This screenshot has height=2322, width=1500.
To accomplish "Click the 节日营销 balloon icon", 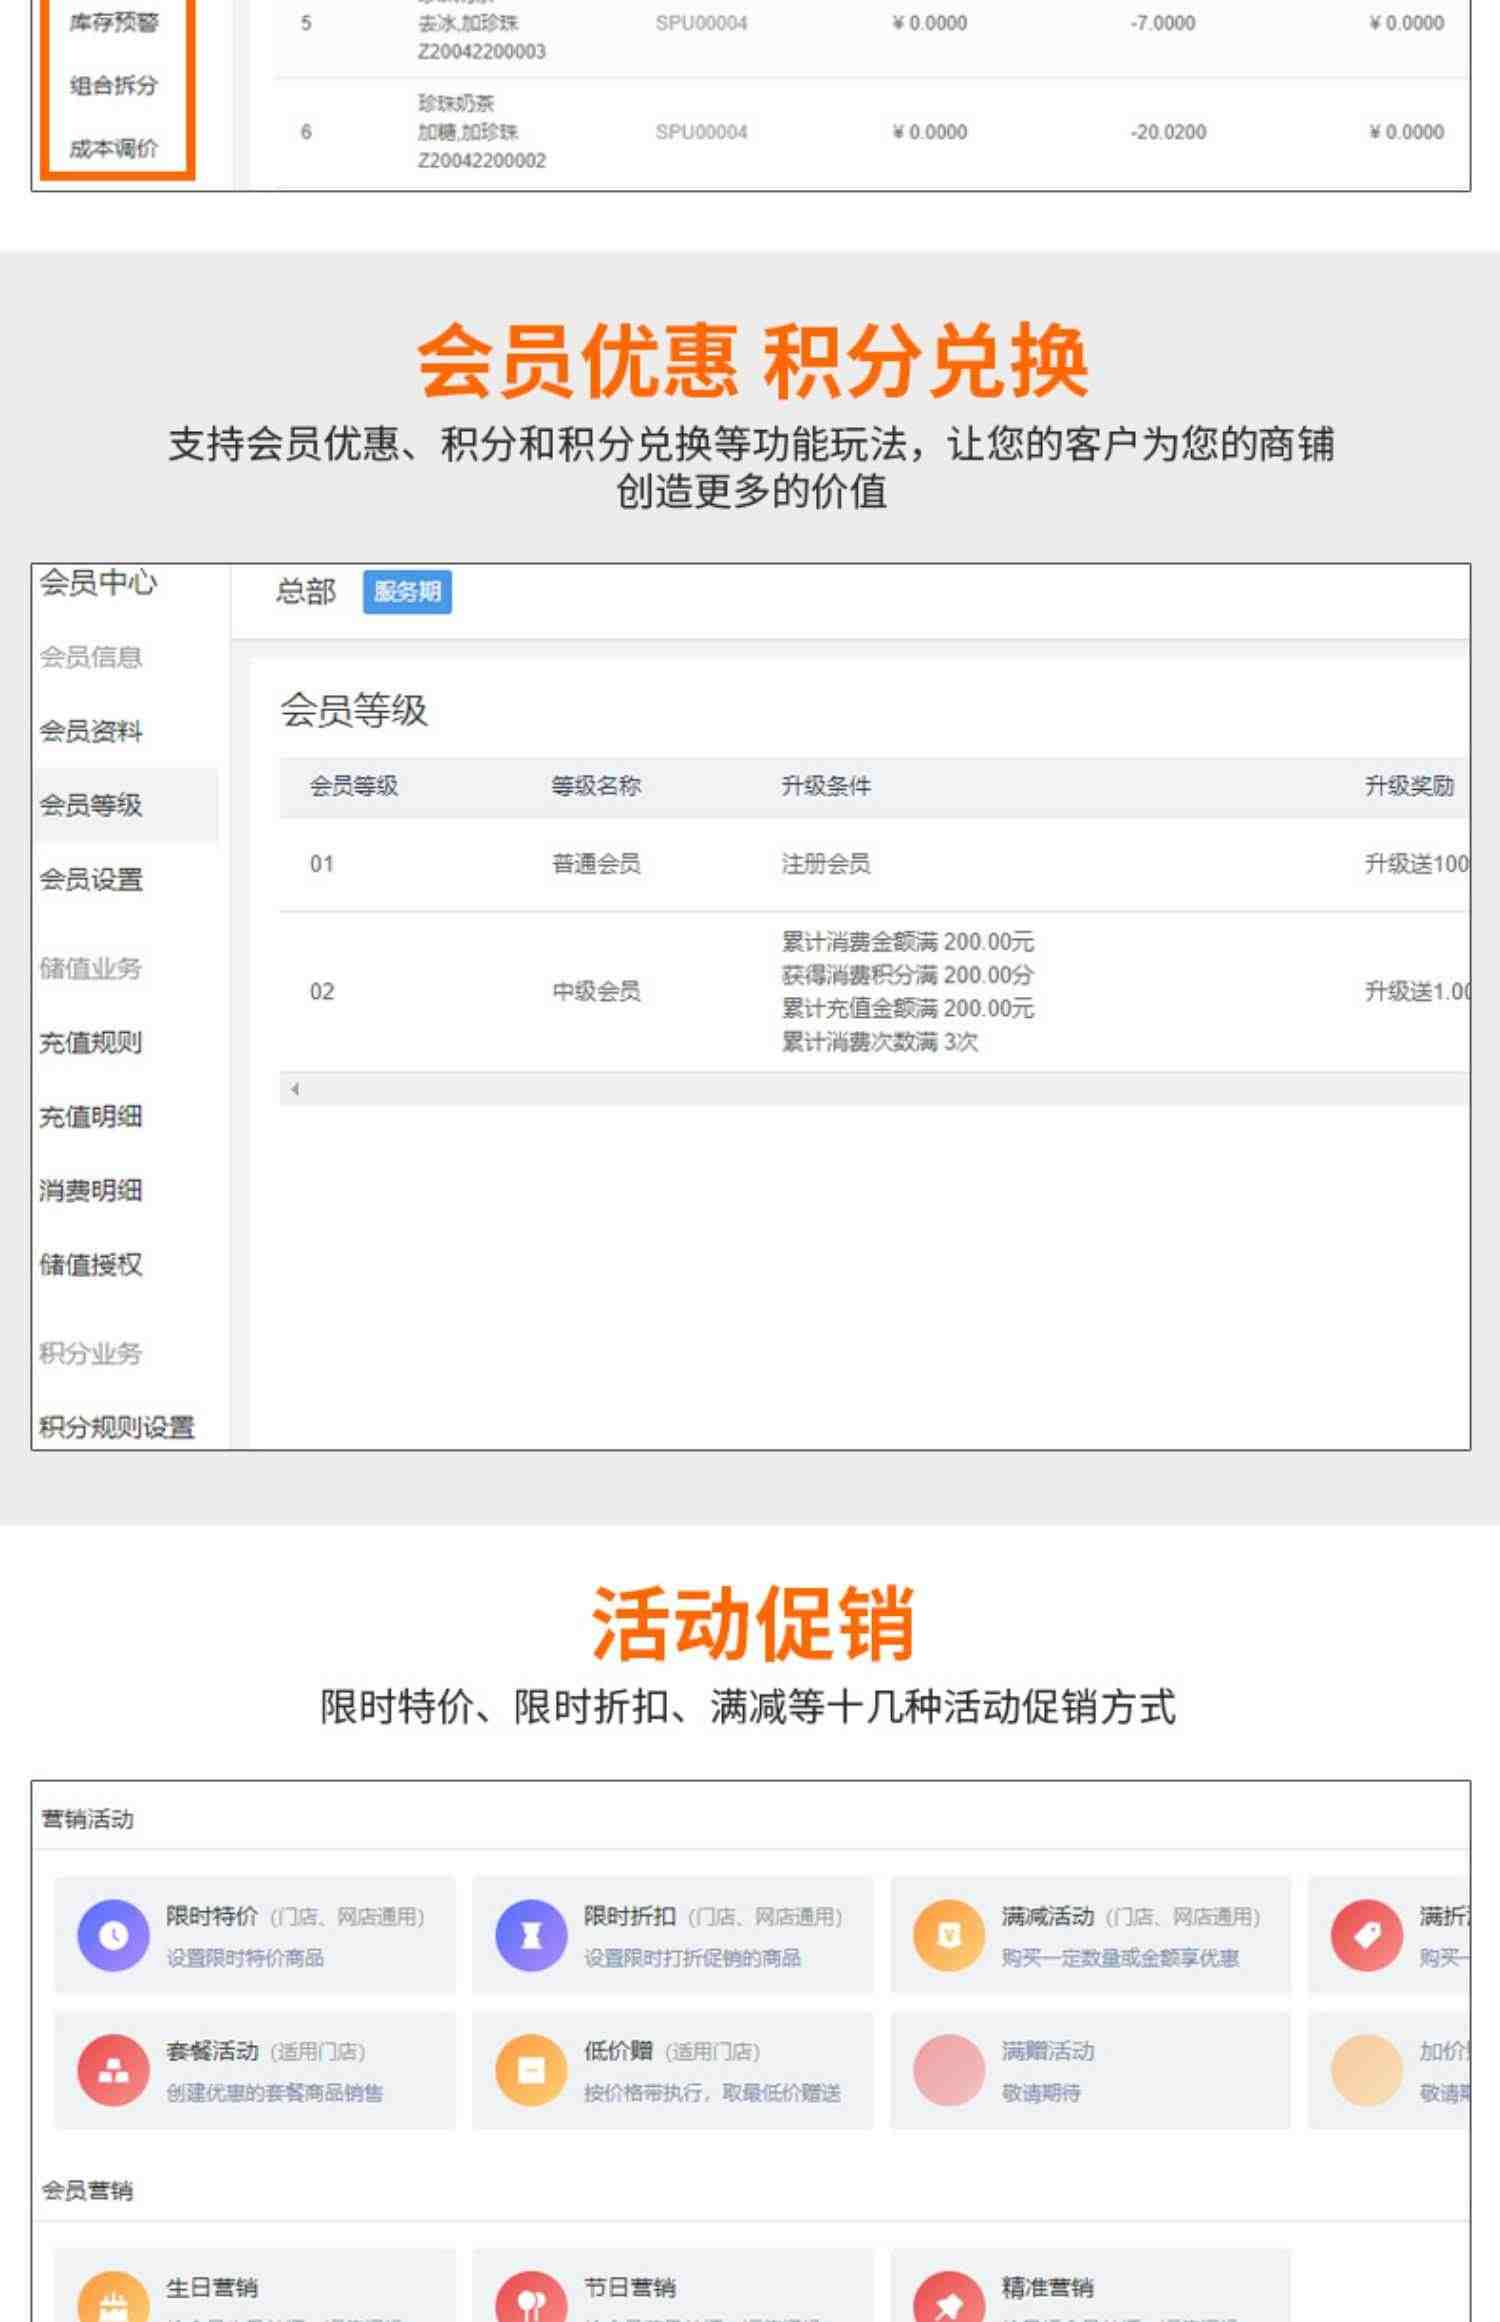I will click(x=531, y=2297).
